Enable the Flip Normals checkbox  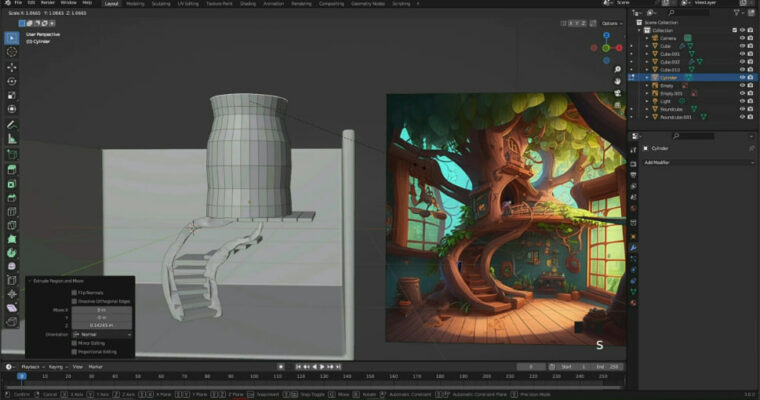tap(74, 292)
